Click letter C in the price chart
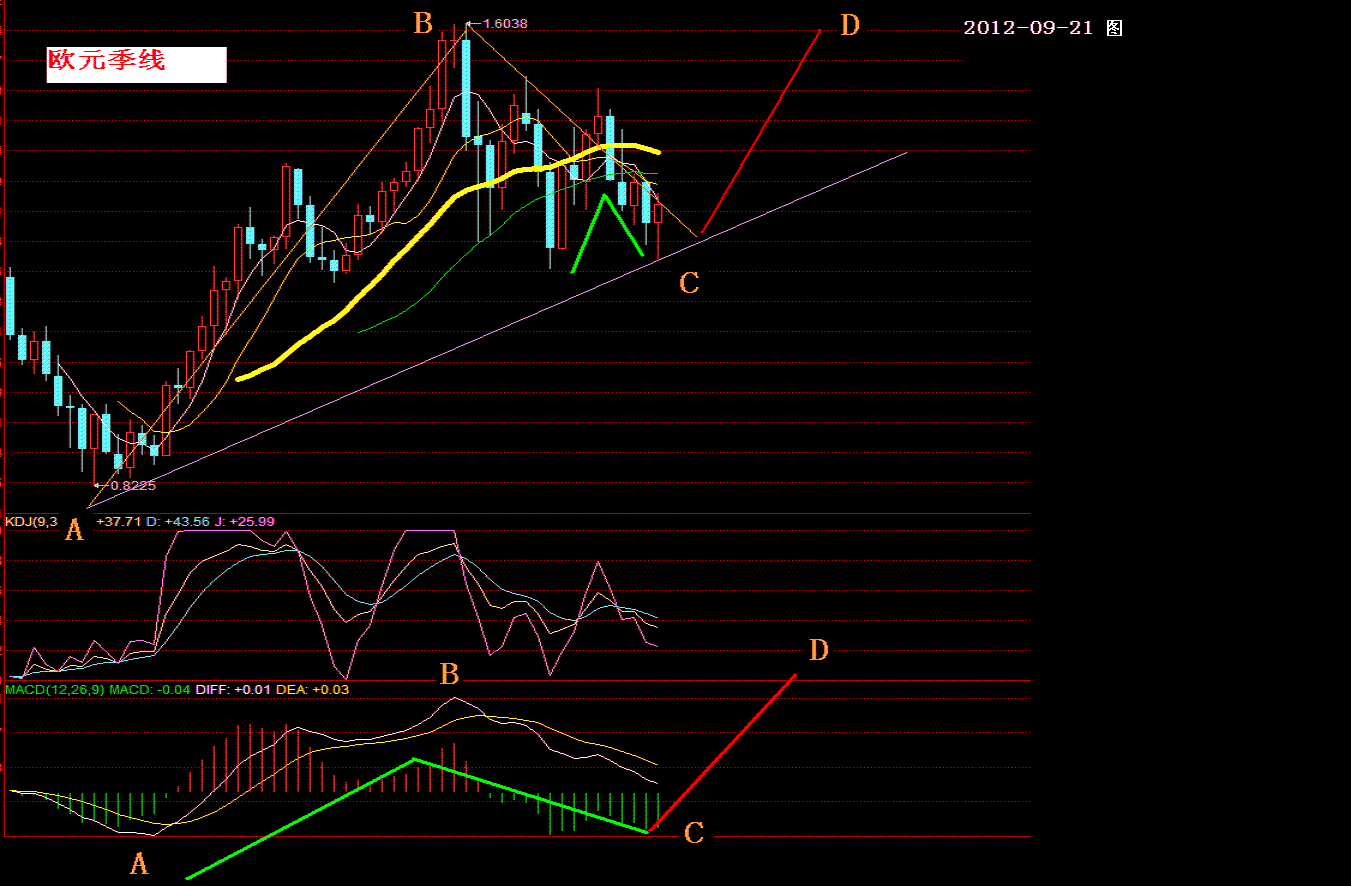The image size is (1351, 886). 689,283
